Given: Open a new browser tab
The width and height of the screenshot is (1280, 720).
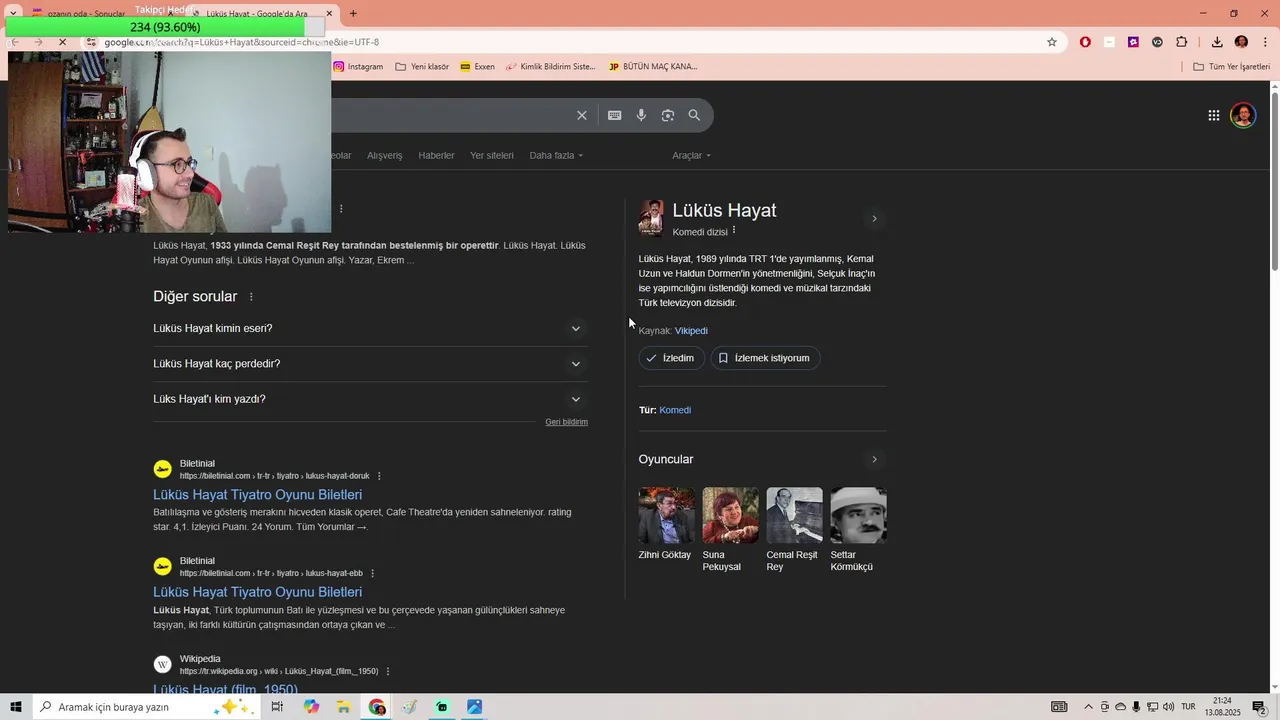Looking at the screenshot, I should (x=353, y=13).
